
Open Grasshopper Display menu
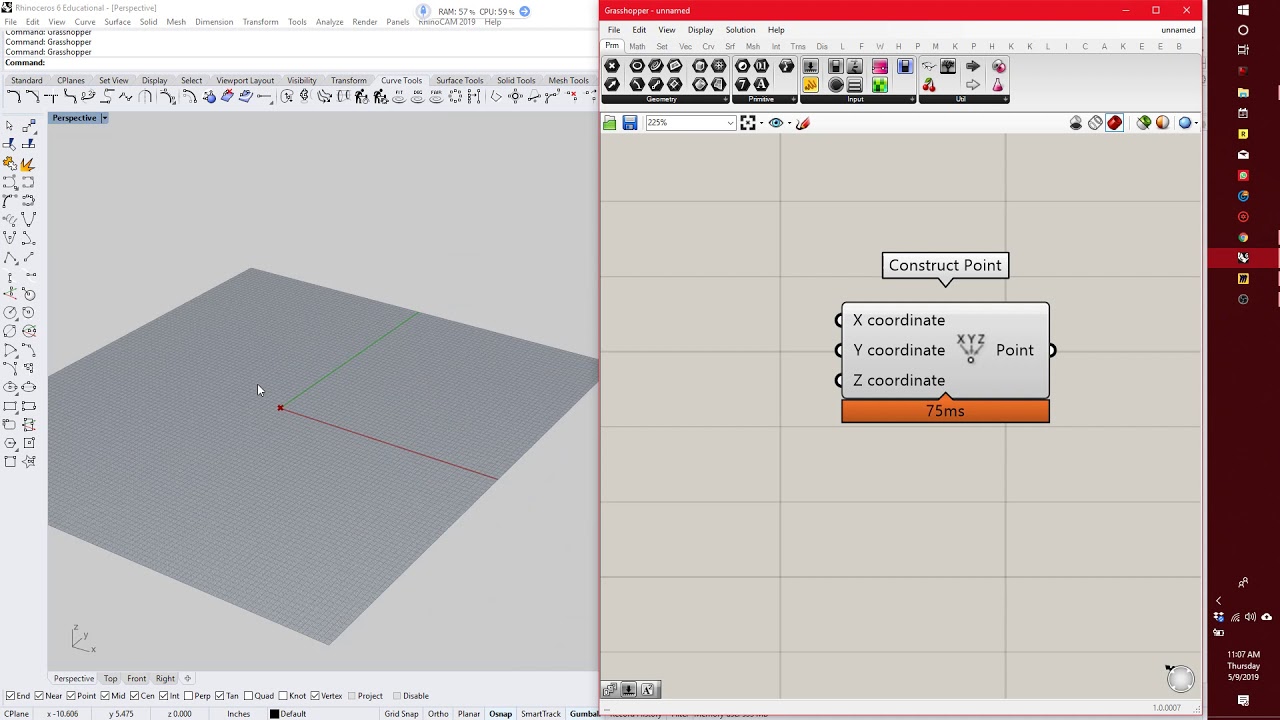point(700,30)
